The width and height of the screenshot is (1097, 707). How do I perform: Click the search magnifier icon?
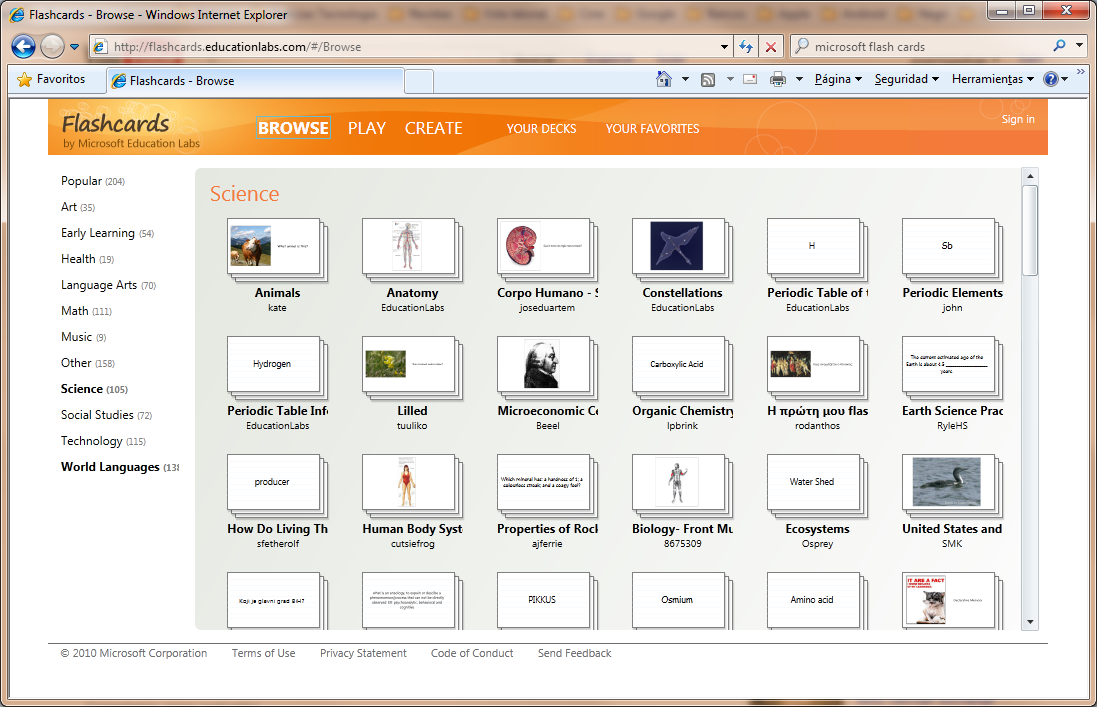(1059, 46)
